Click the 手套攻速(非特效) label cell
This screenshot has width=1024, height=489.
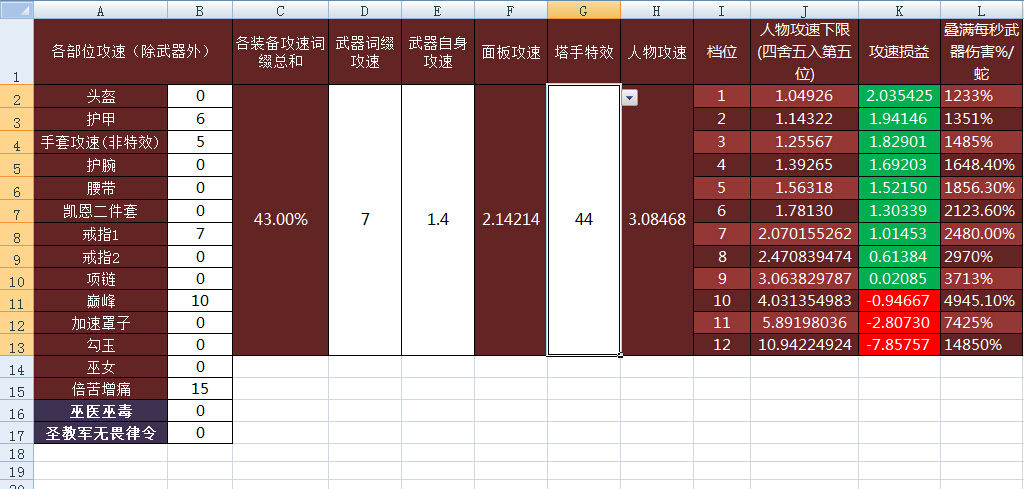click(101, 142)
